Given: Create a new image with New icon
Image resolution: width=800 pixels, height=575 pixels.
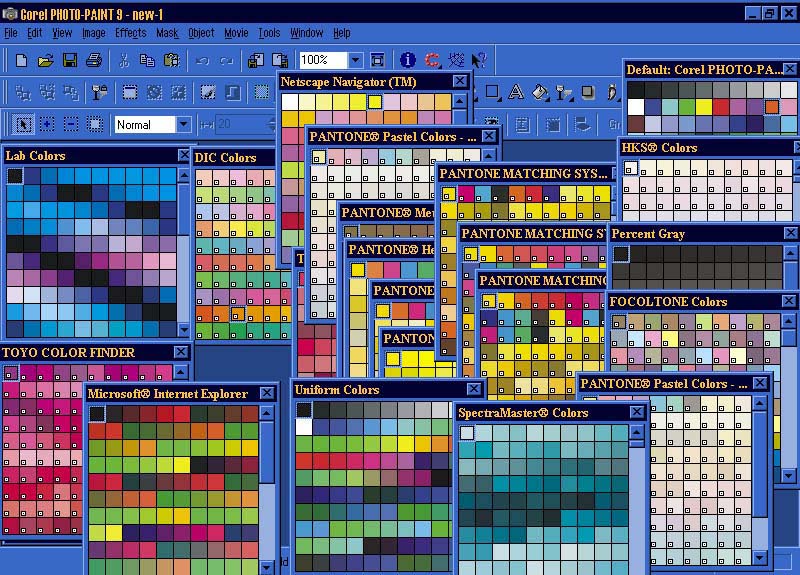Looking at the screenshot, I should pos(21,60).
